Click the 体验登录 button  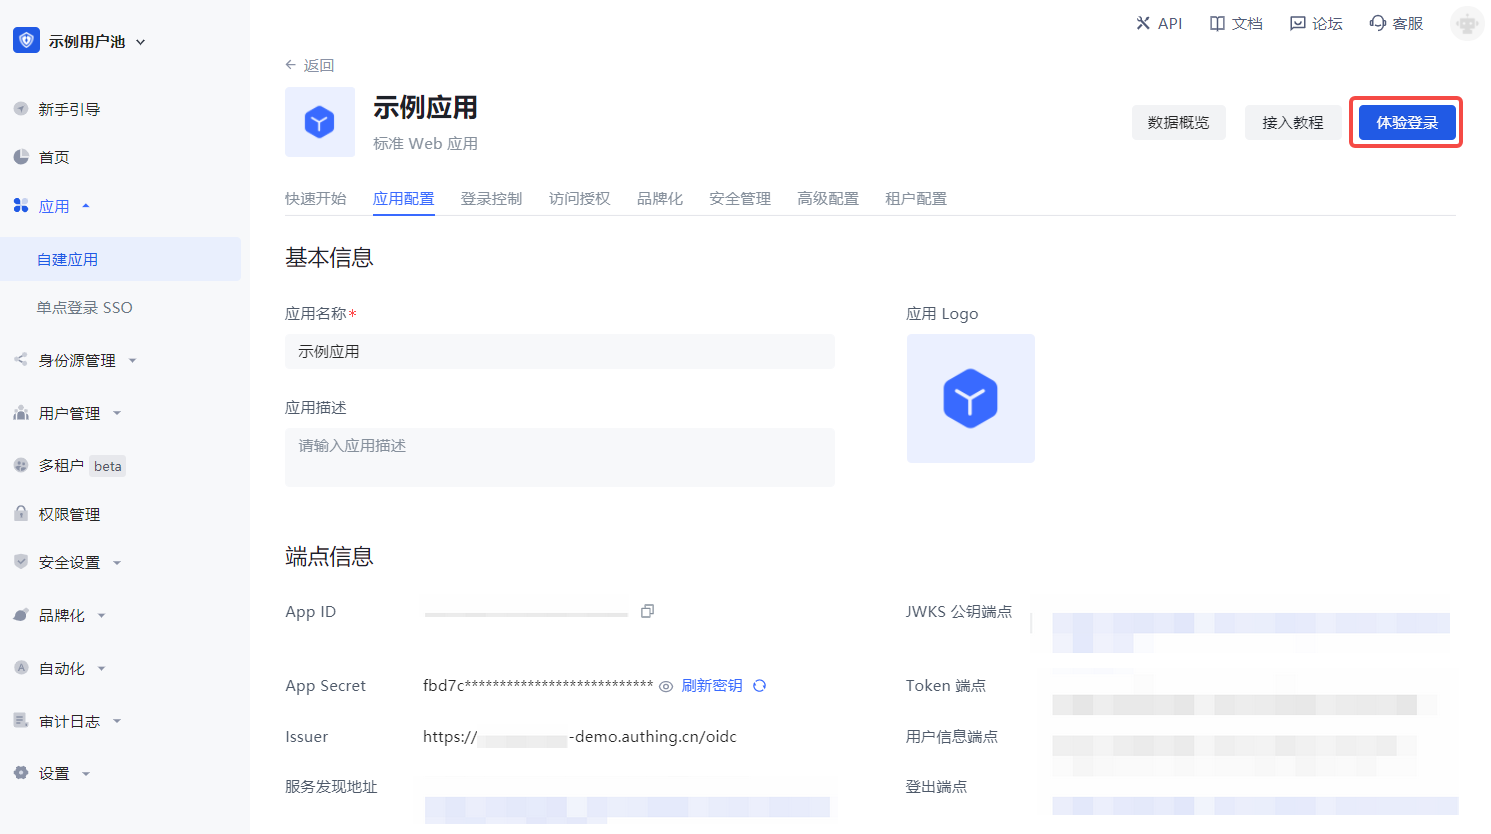pos(1406,122)
